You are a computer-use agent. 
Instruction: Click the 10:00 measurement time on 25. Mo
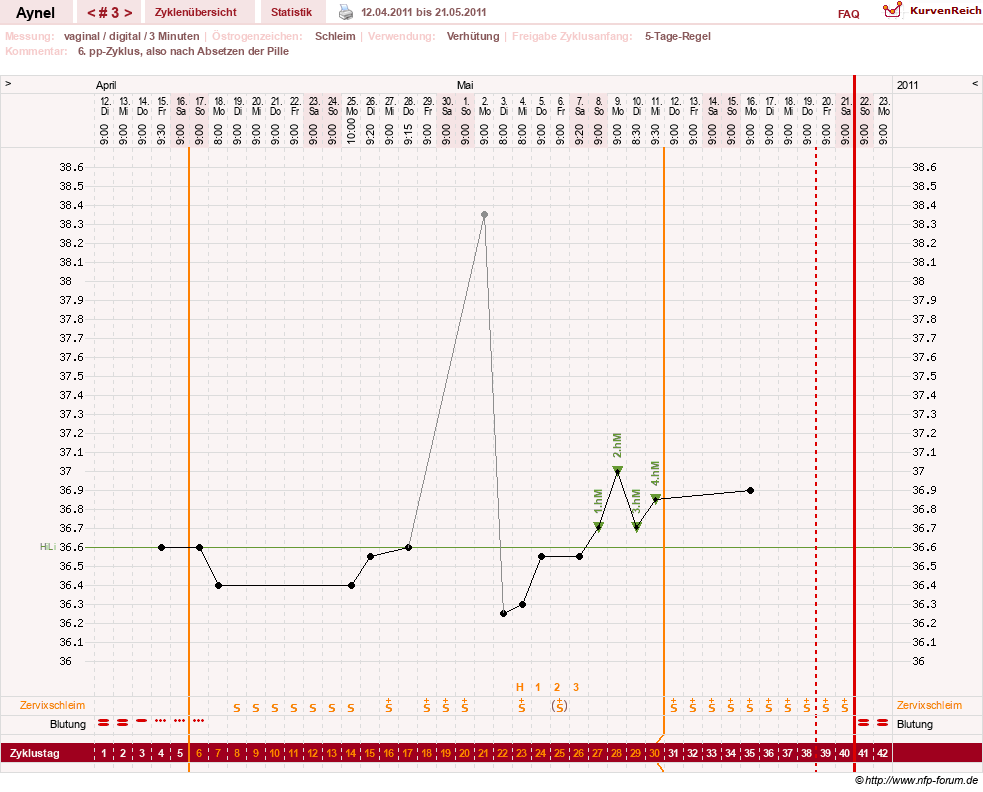(352, 130)
